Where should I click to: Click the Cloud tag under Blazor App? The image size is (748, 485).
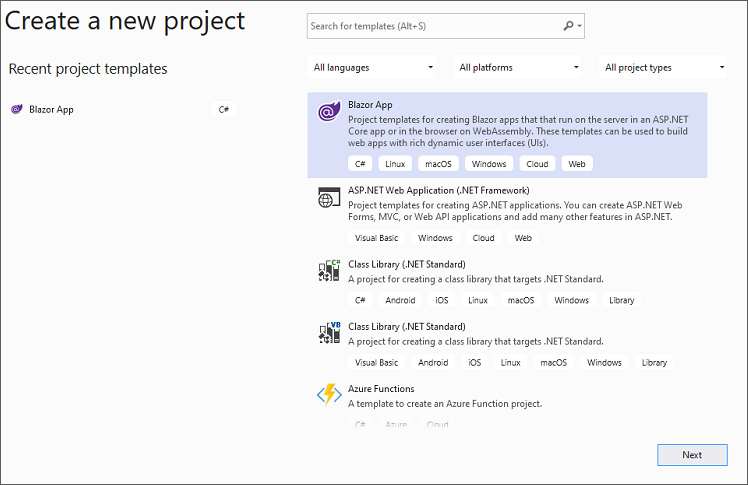pyautogui.click(x=537, y=164)
